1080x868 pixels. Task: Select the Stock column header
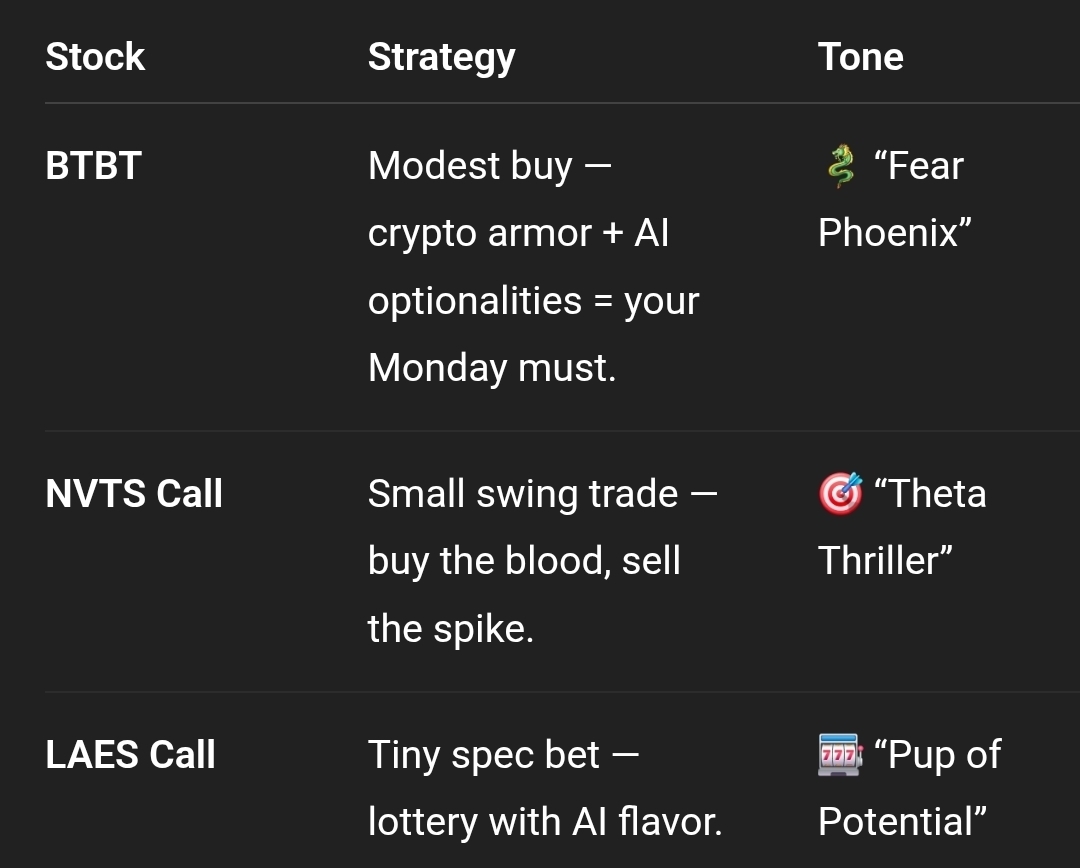[x=95, y=57]
